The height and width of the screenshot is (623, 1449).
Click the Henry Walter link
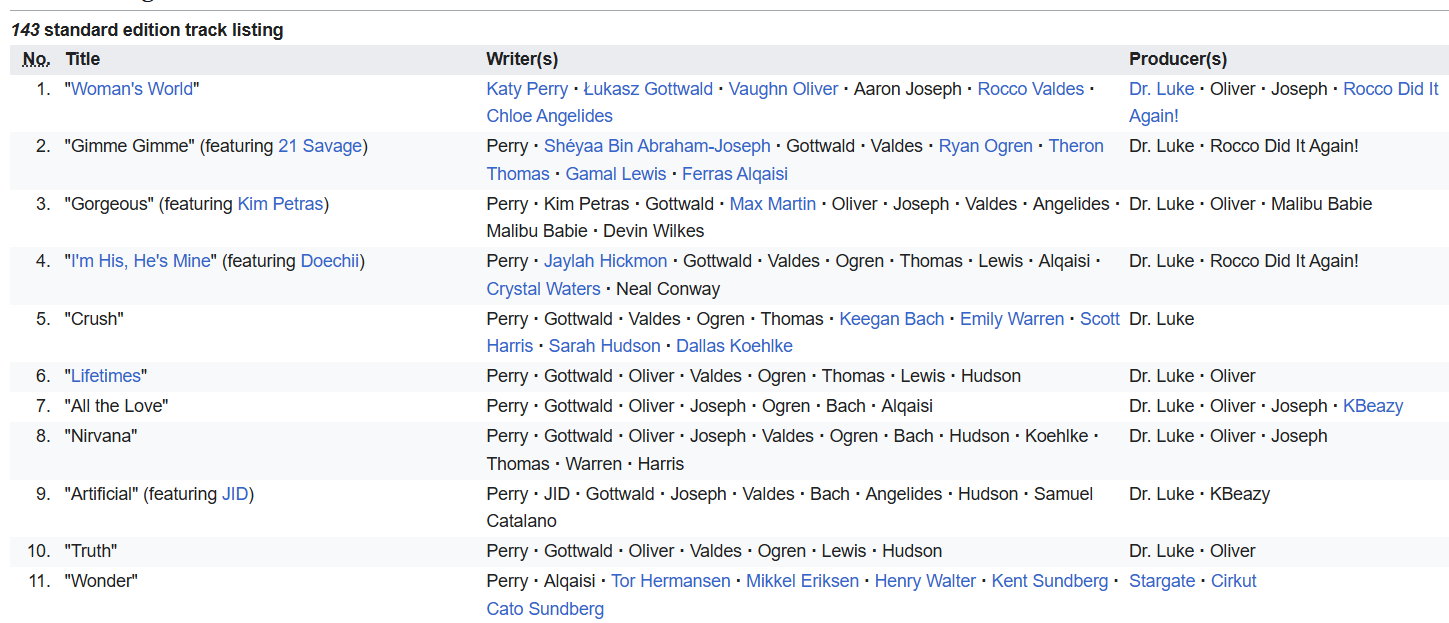924,581
